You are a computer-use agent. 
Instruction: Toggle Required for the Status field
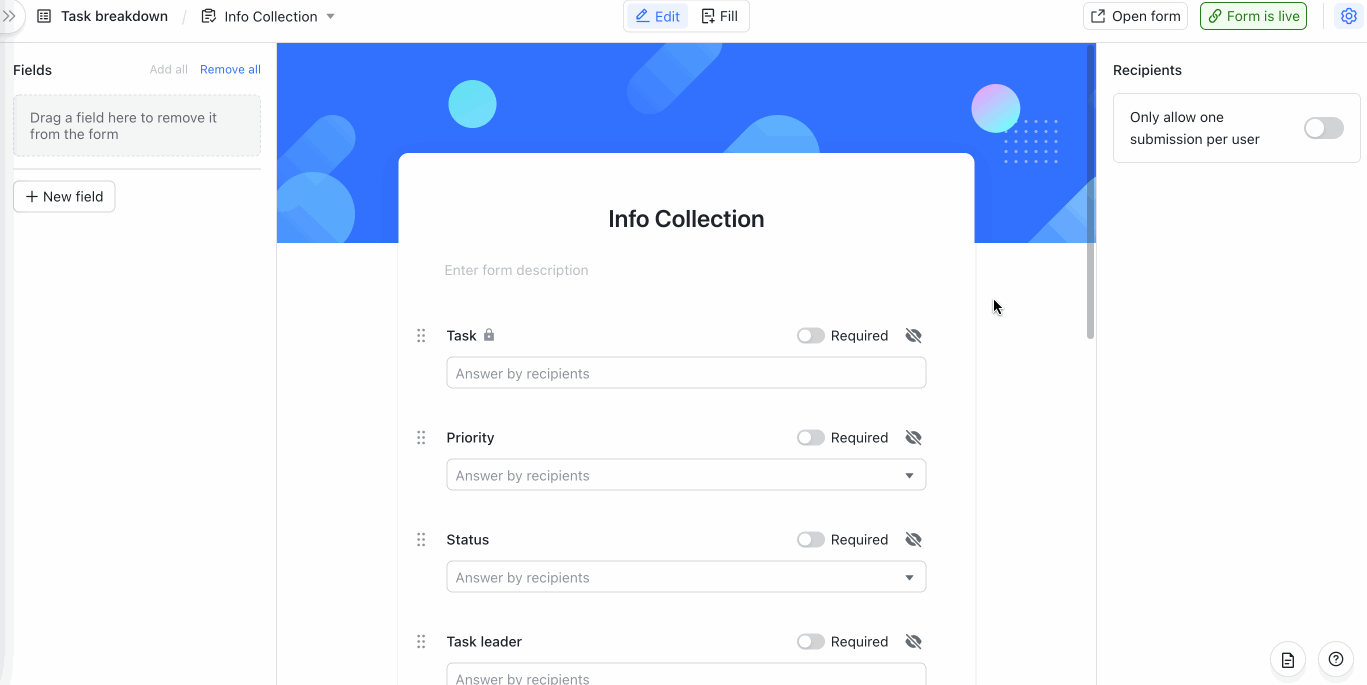pyautogui.click(x=811, y=540)
